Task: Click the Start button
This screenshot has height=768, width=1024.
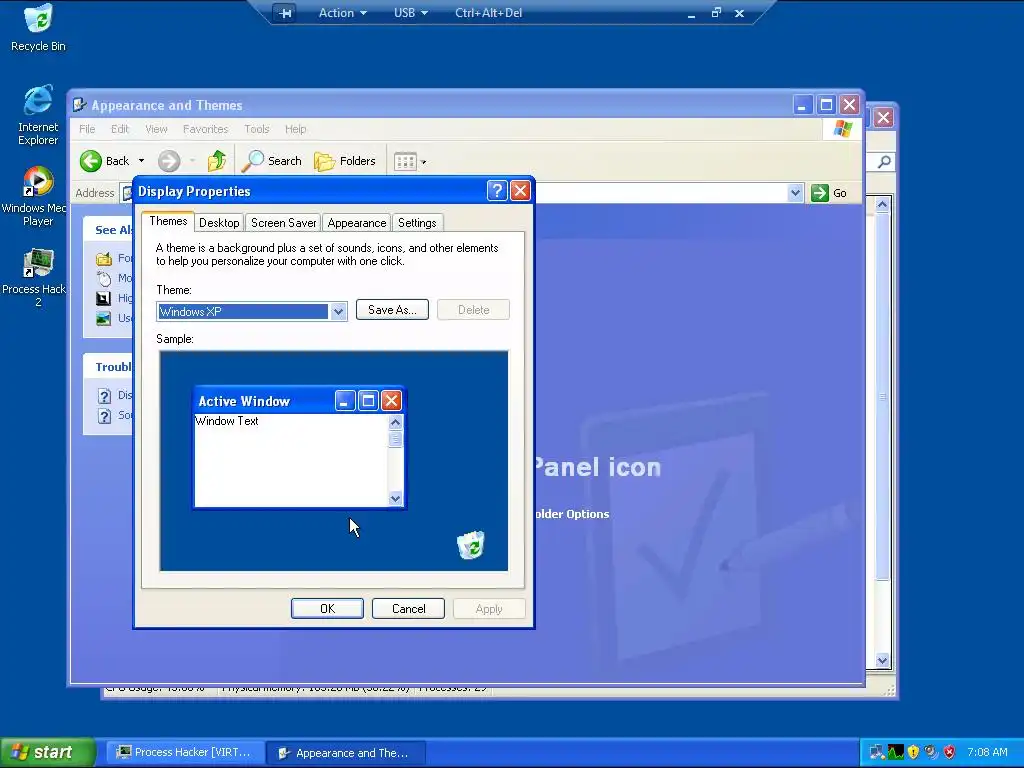Action: coord(47,752)
